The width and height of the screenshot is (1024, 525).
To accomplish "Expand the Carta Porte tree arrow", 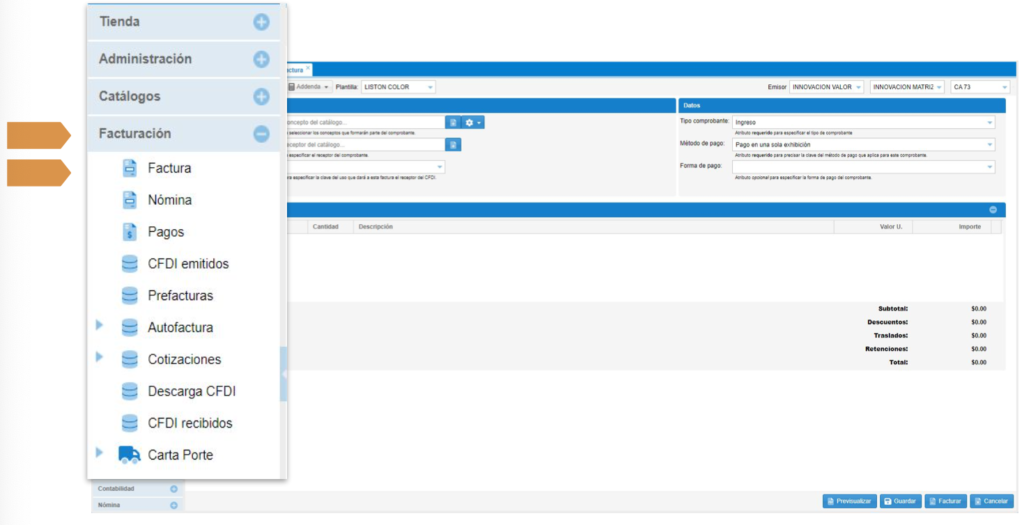I will pyautogui.click(x=99, y=453).
